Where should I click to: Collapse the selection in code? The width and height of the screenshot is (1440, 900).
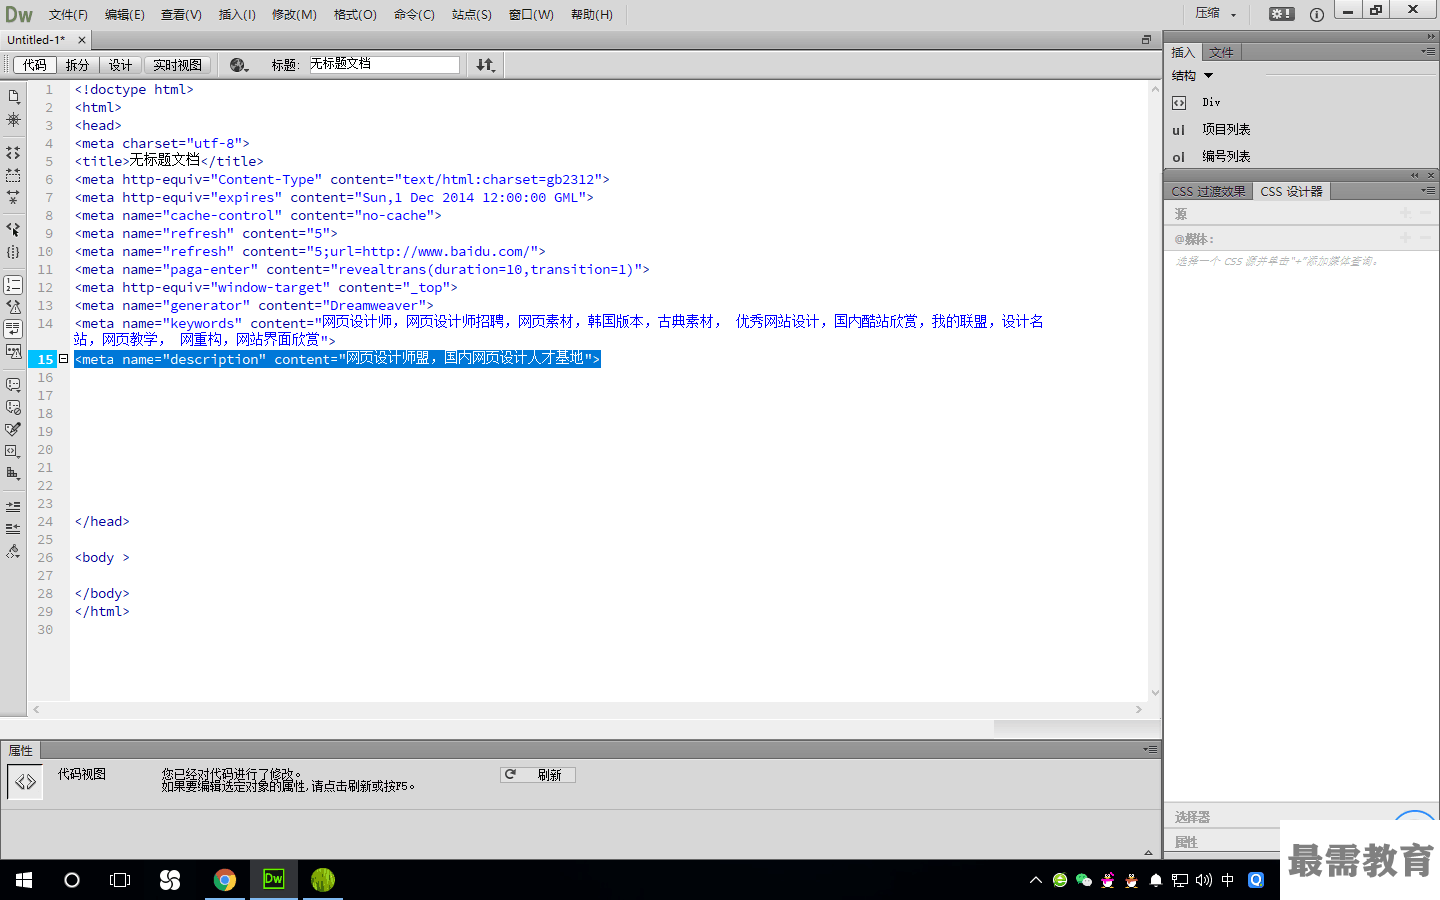click(13, 175)
